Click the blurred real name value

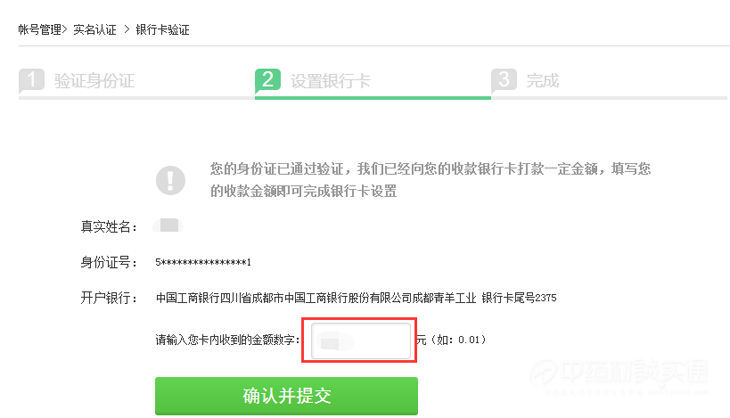coord(169,226)
